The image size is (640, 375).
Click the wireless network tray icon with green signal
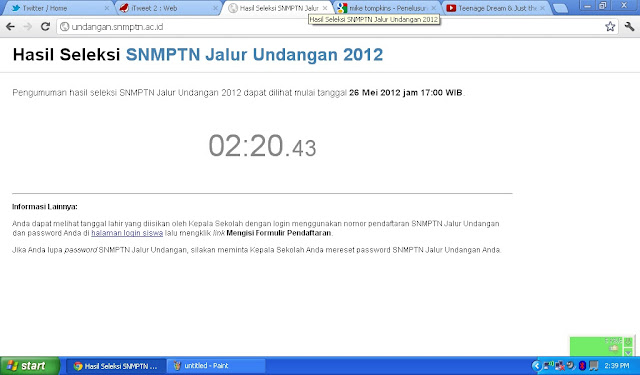point(548,366)
